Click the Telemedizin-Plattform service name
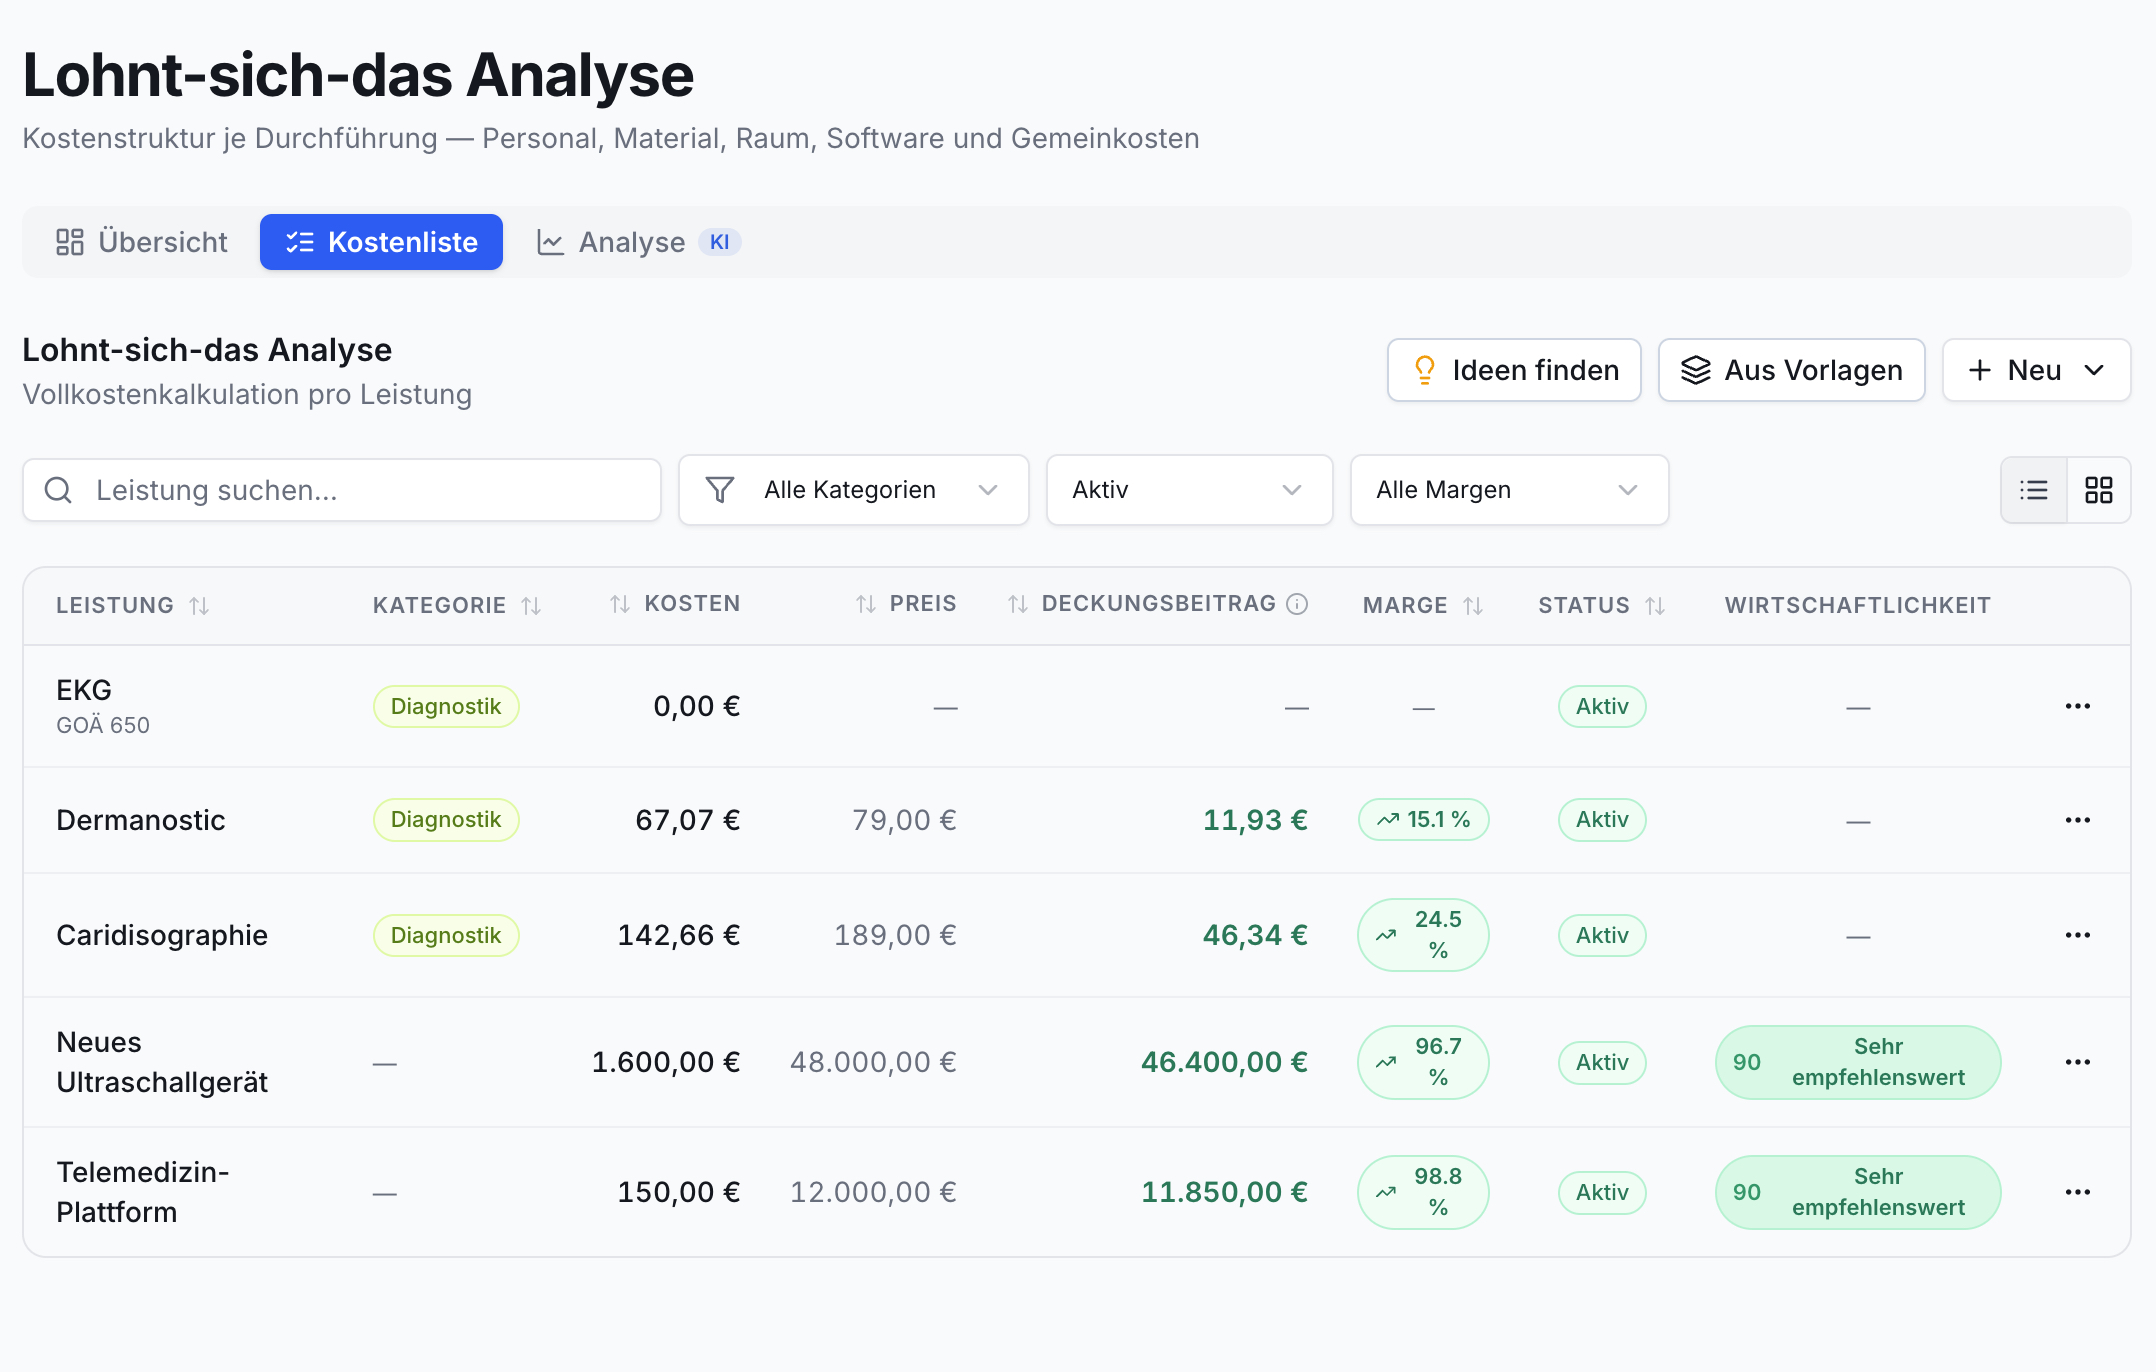 (x=143, y=1192)
